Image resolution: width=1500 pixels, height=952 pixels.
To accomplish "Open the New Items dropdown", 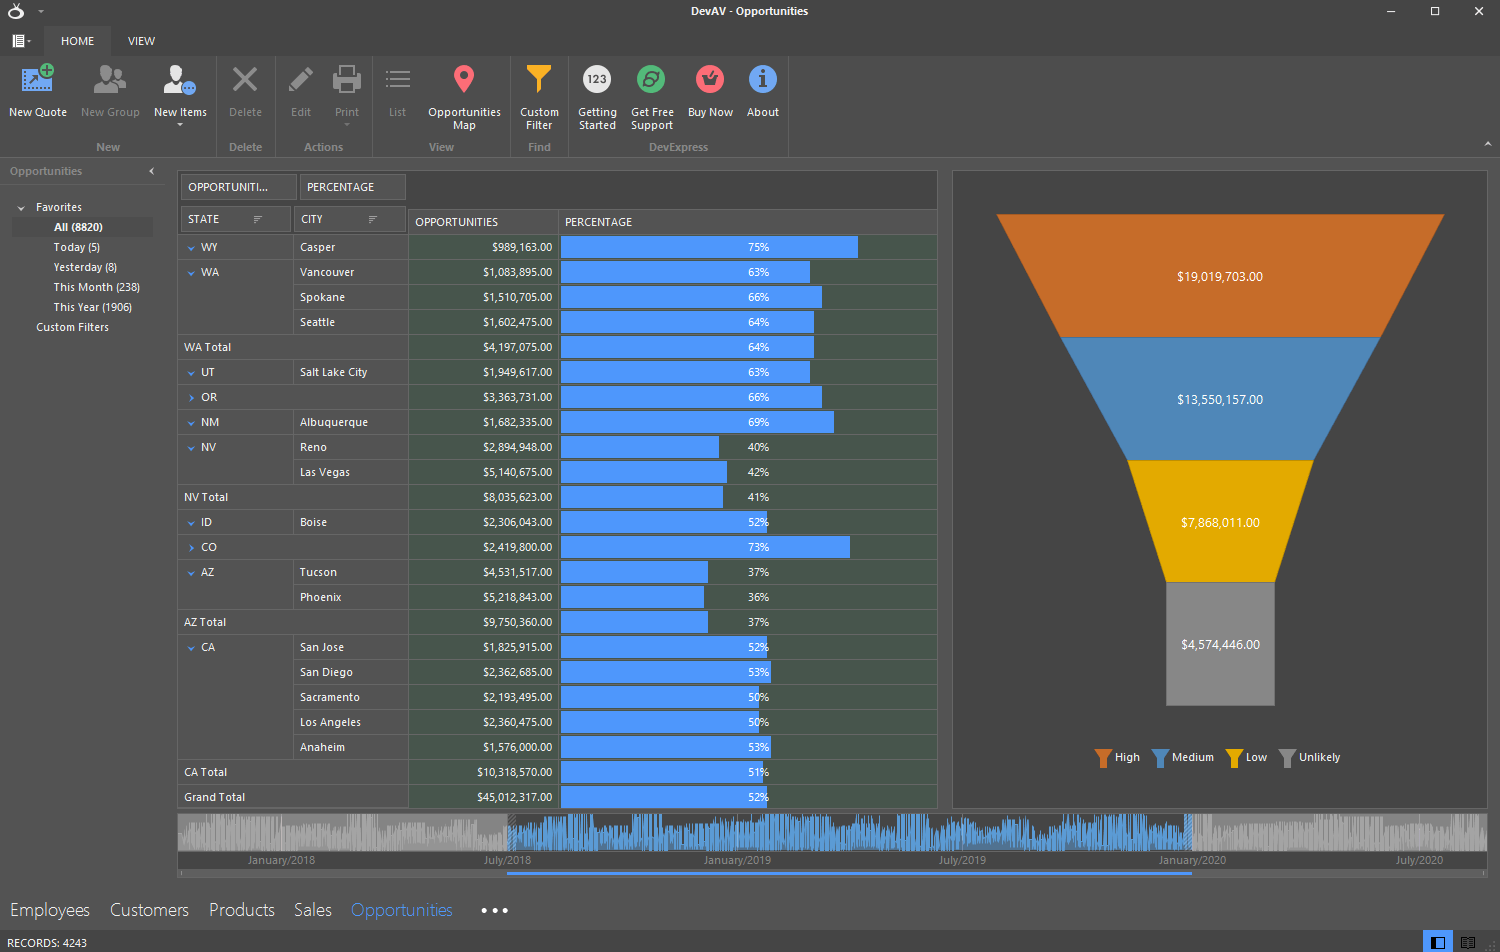I will [x=180, y=92].
